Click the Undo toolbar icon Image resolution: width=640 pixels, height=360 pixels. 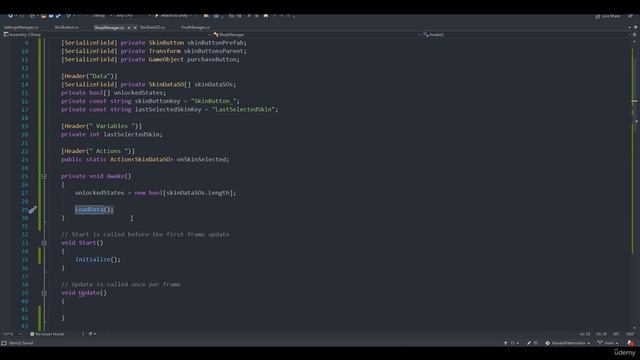(x=68, y=16)
